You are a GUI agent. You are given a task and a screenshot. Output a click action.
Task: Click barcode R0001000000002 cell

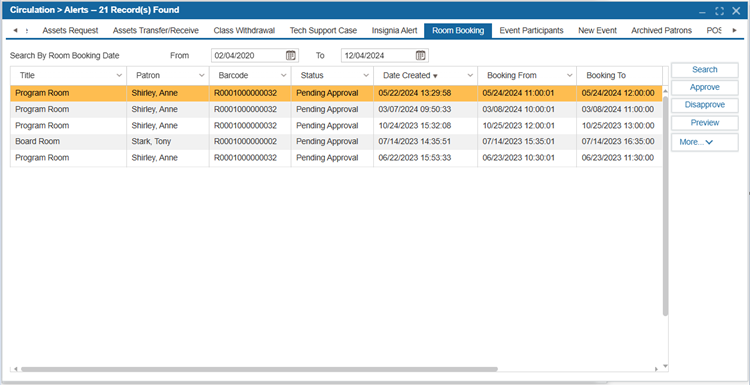click(x=250, y=142)
